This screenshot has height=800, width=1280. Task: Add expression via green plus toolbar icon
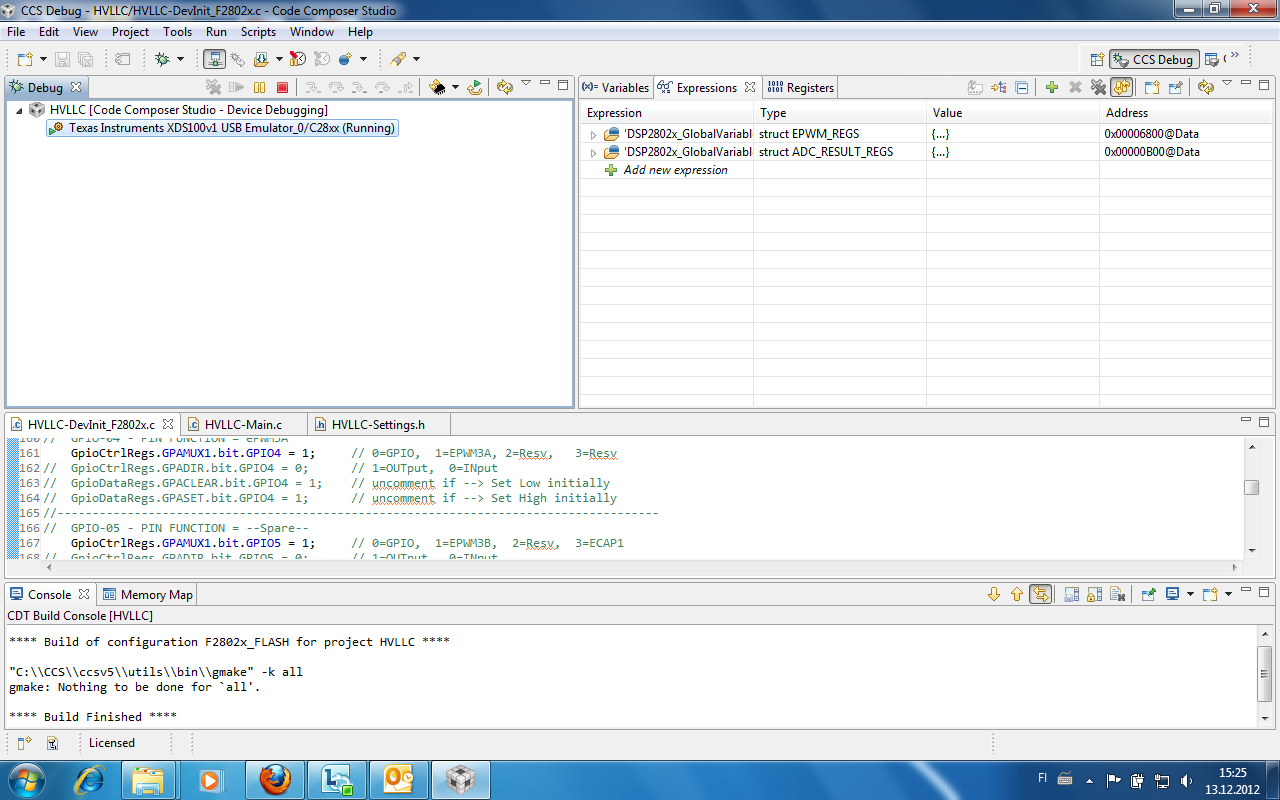tap(1052, 88)
